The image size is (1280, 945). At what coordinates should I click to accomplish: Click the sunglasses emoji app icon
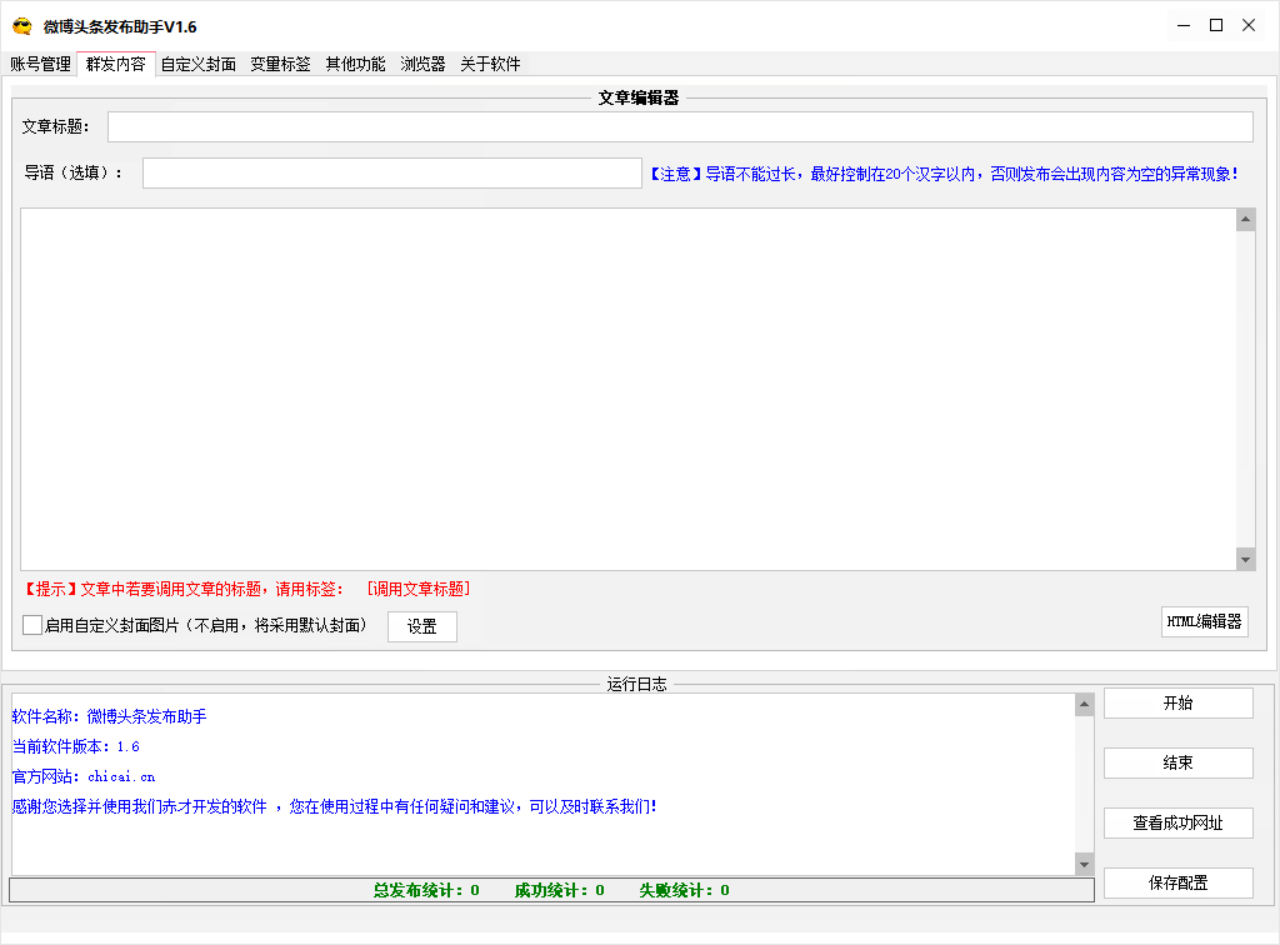(x=22, y=26)
